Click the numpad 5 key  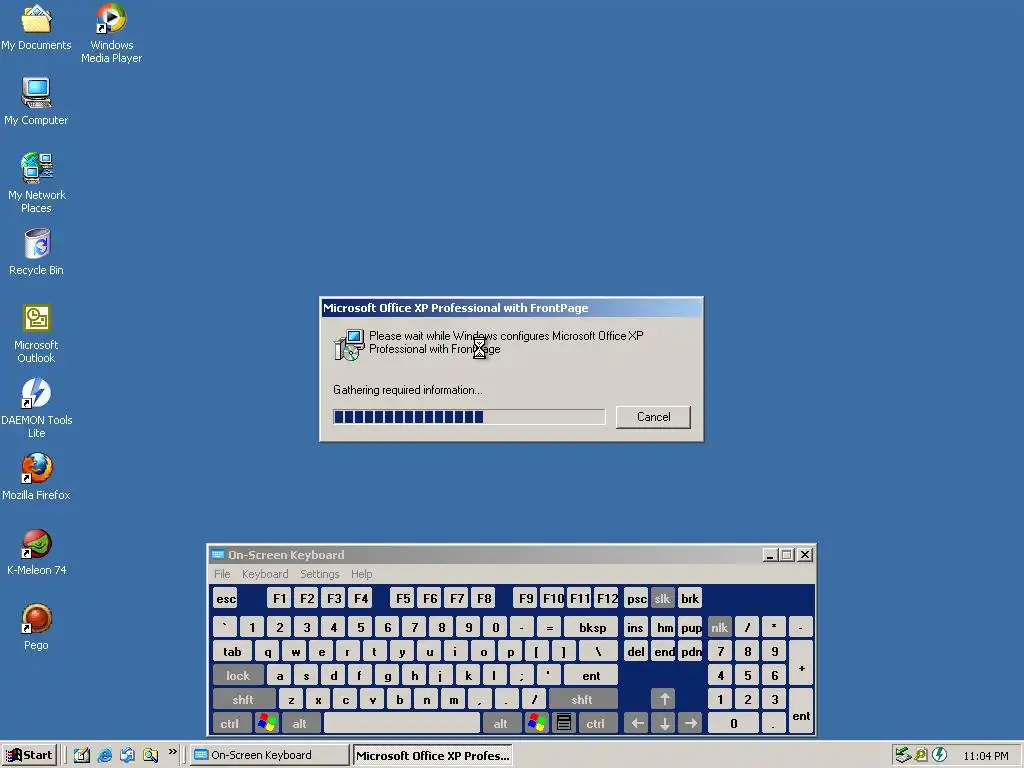[x=747, y=675]
